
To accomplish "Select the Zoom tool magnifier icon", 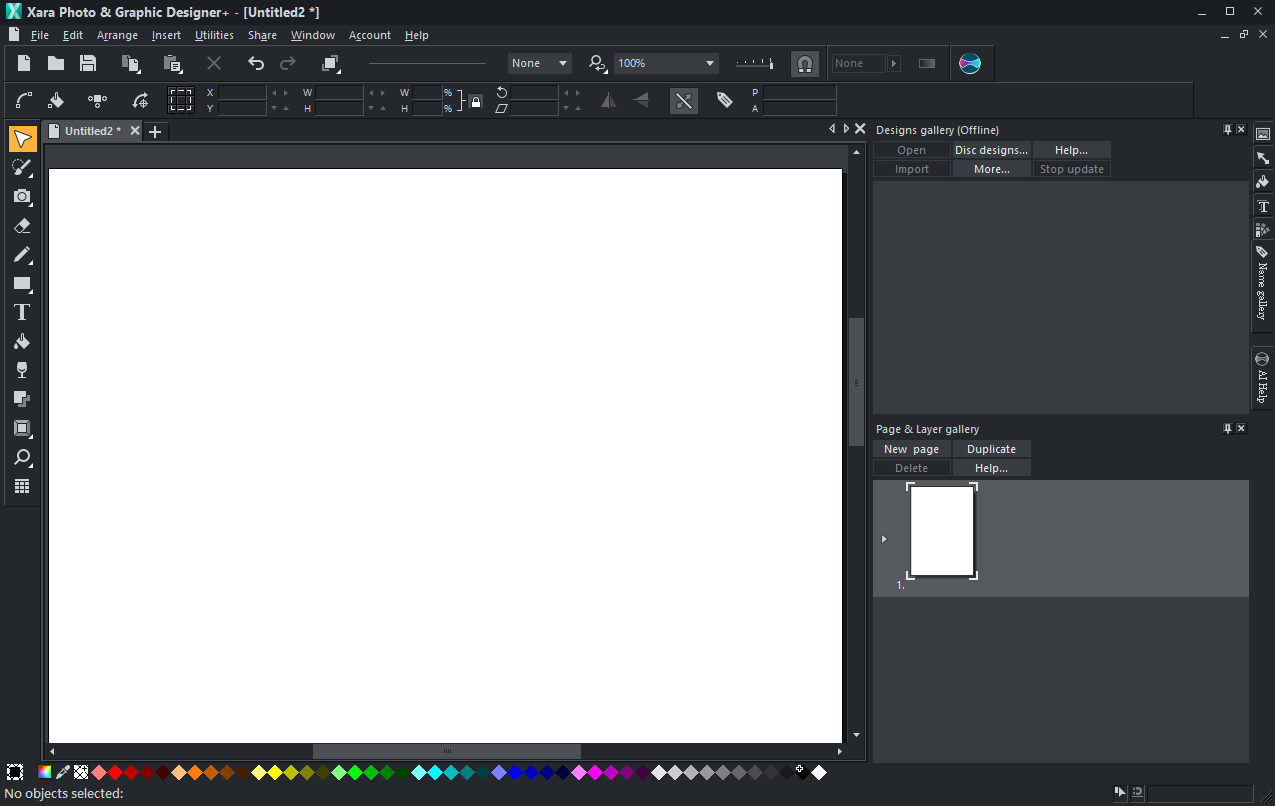I will 22,458.
